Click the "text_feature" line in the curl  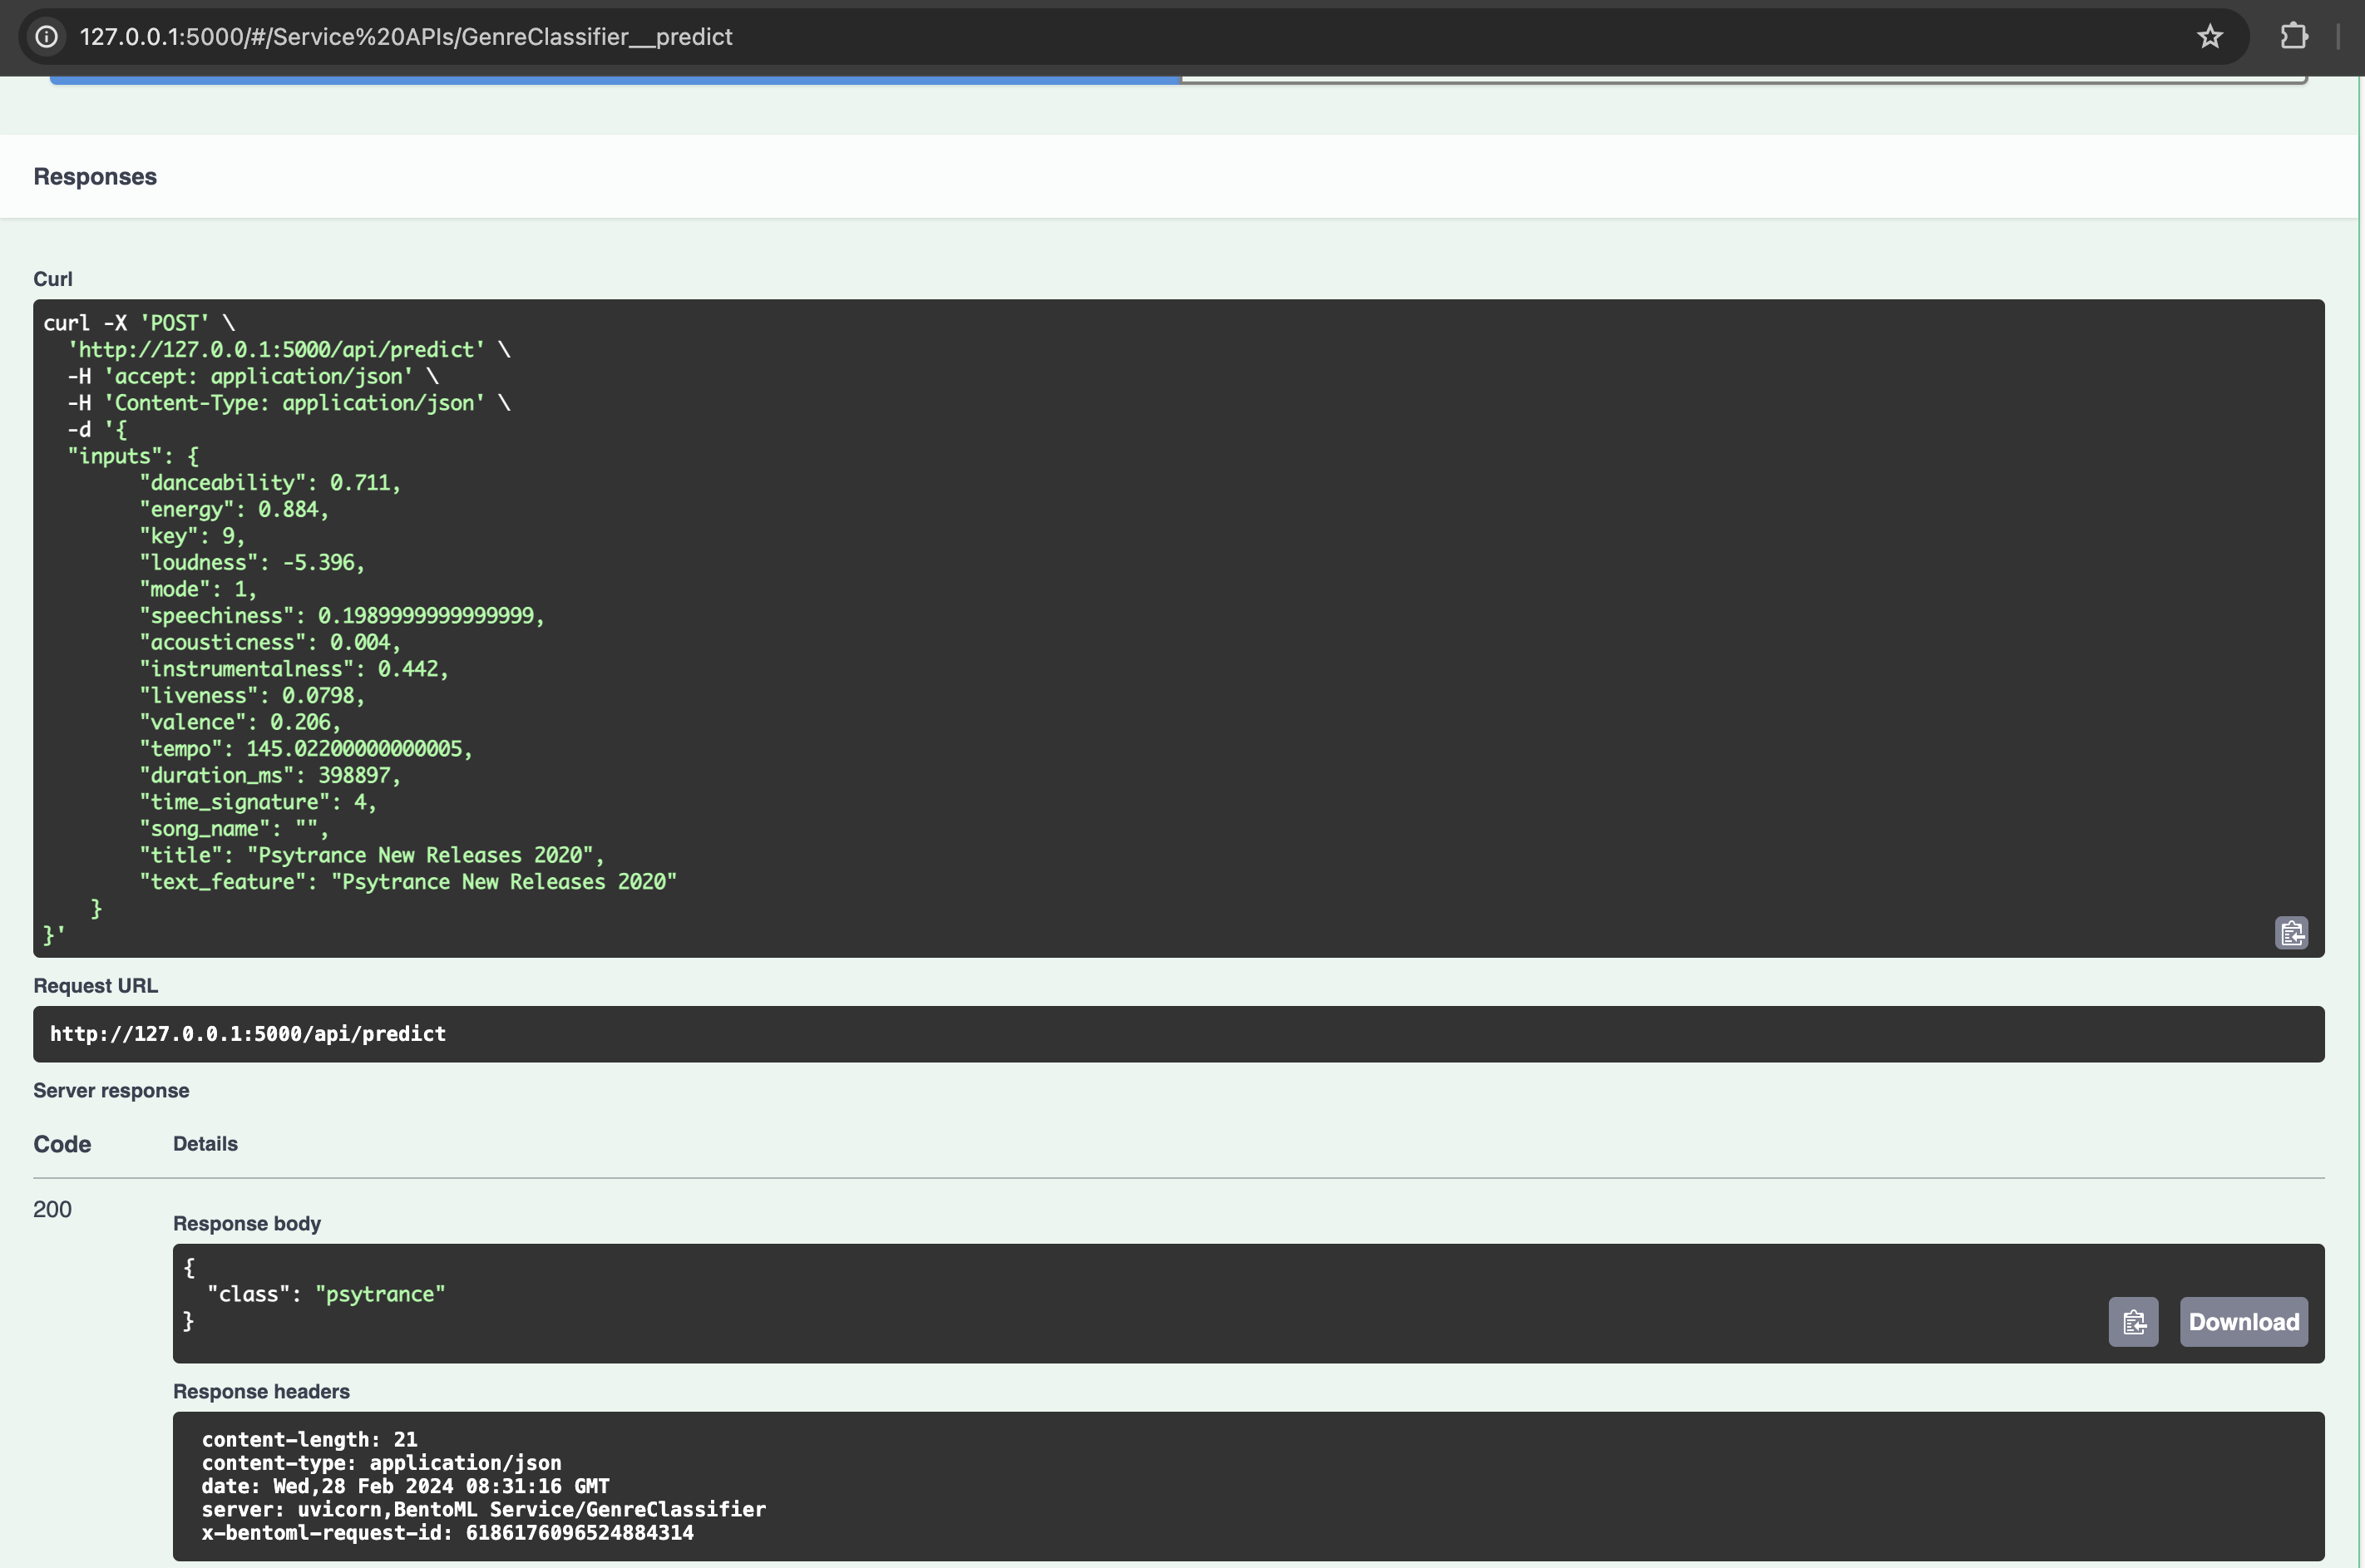coord(408,882)
